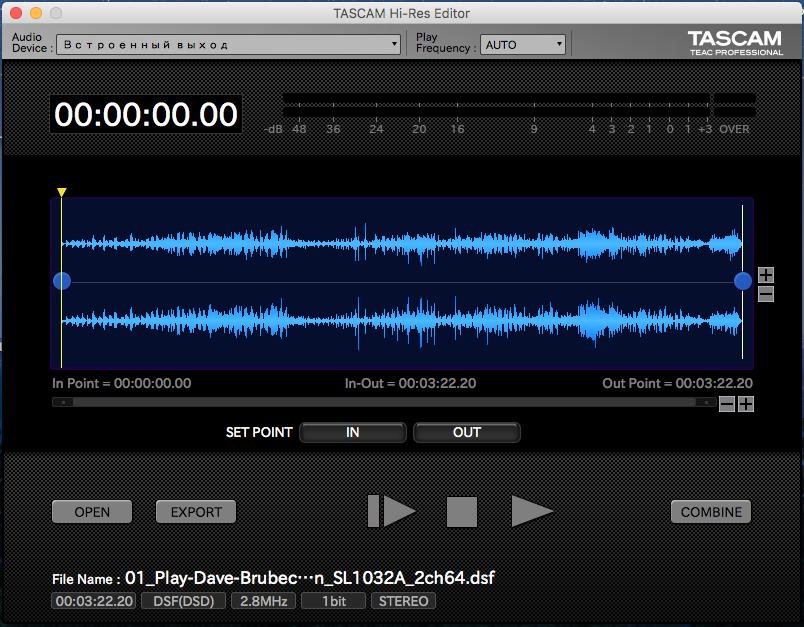
Task: Click the Out Point time readout
Action: [677, 383]
